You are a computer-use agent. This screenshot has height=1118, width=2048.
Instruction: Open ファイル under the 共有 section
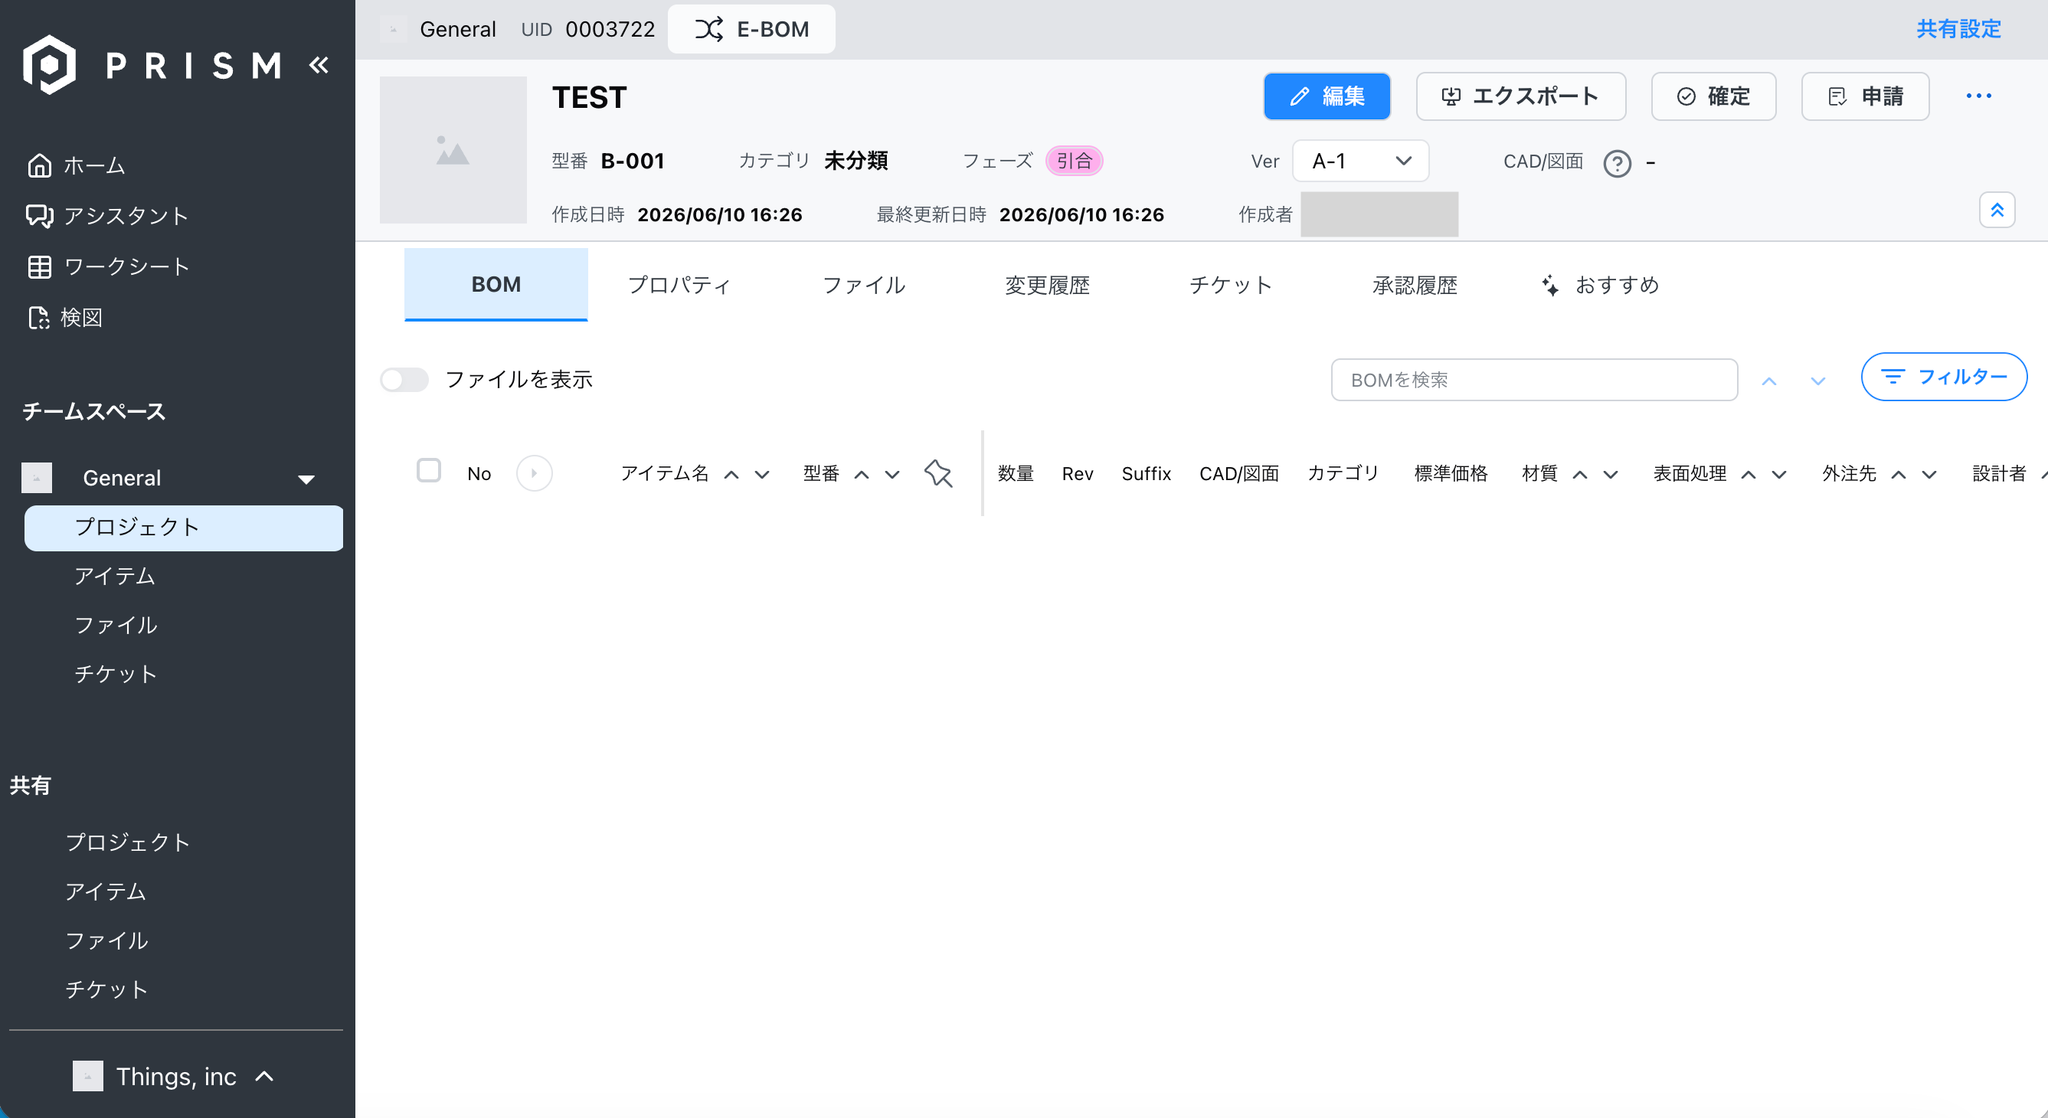pyautogui.click(x=107, y=940)
